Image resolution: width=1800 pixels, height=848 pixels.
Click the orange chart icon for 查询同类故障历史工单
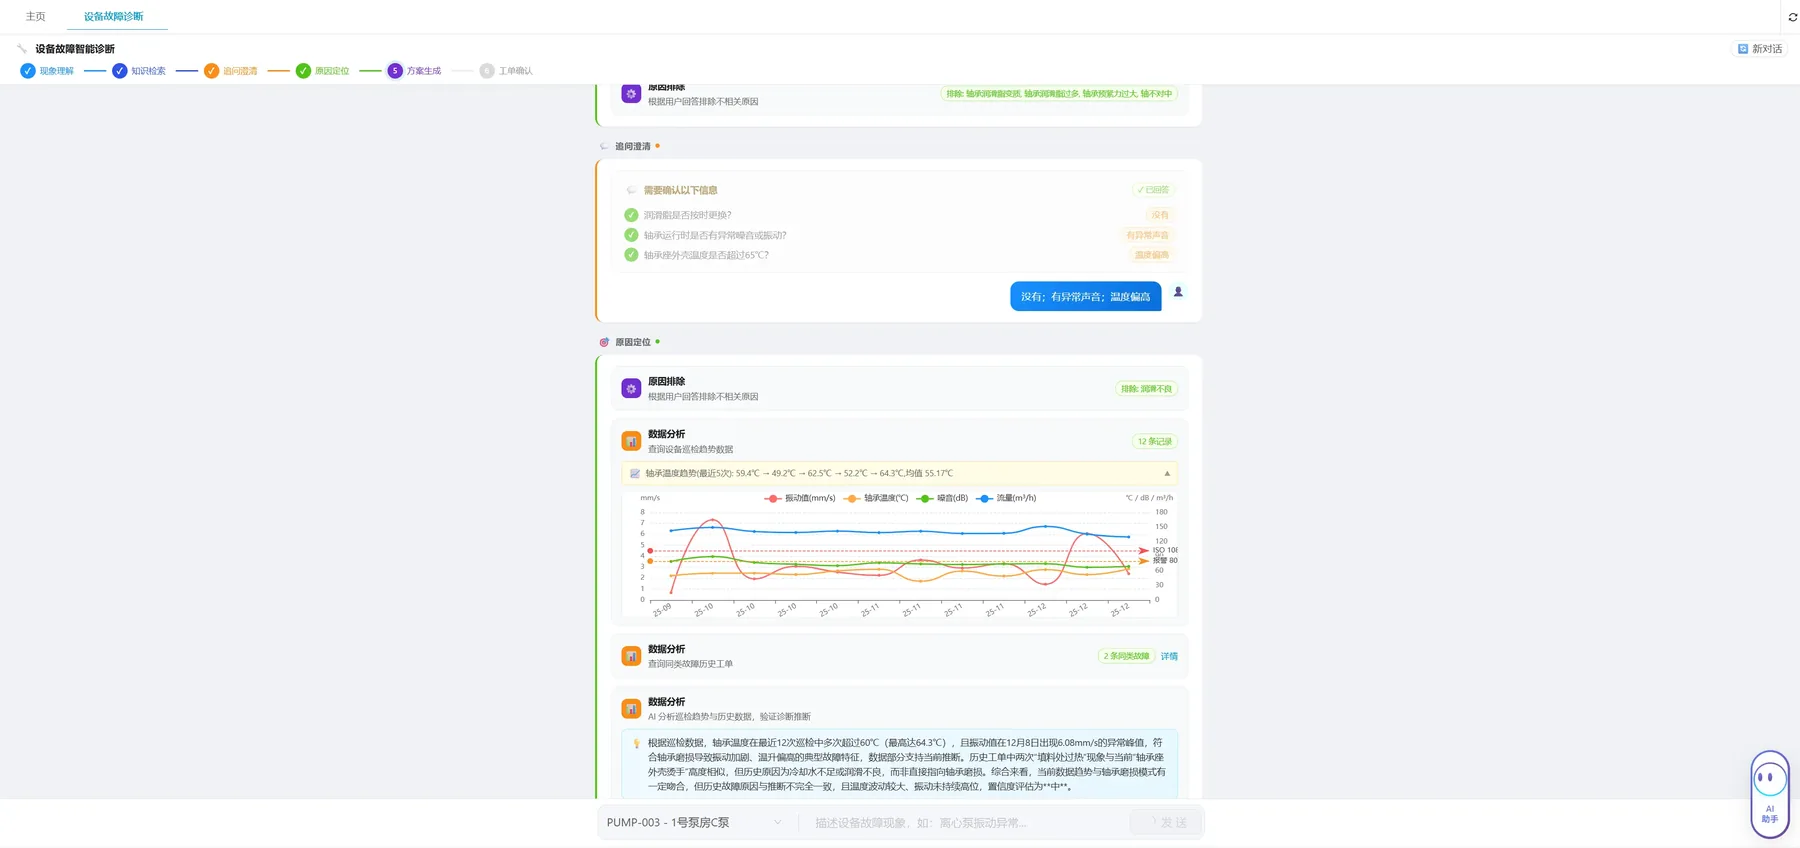click(631, 656)
